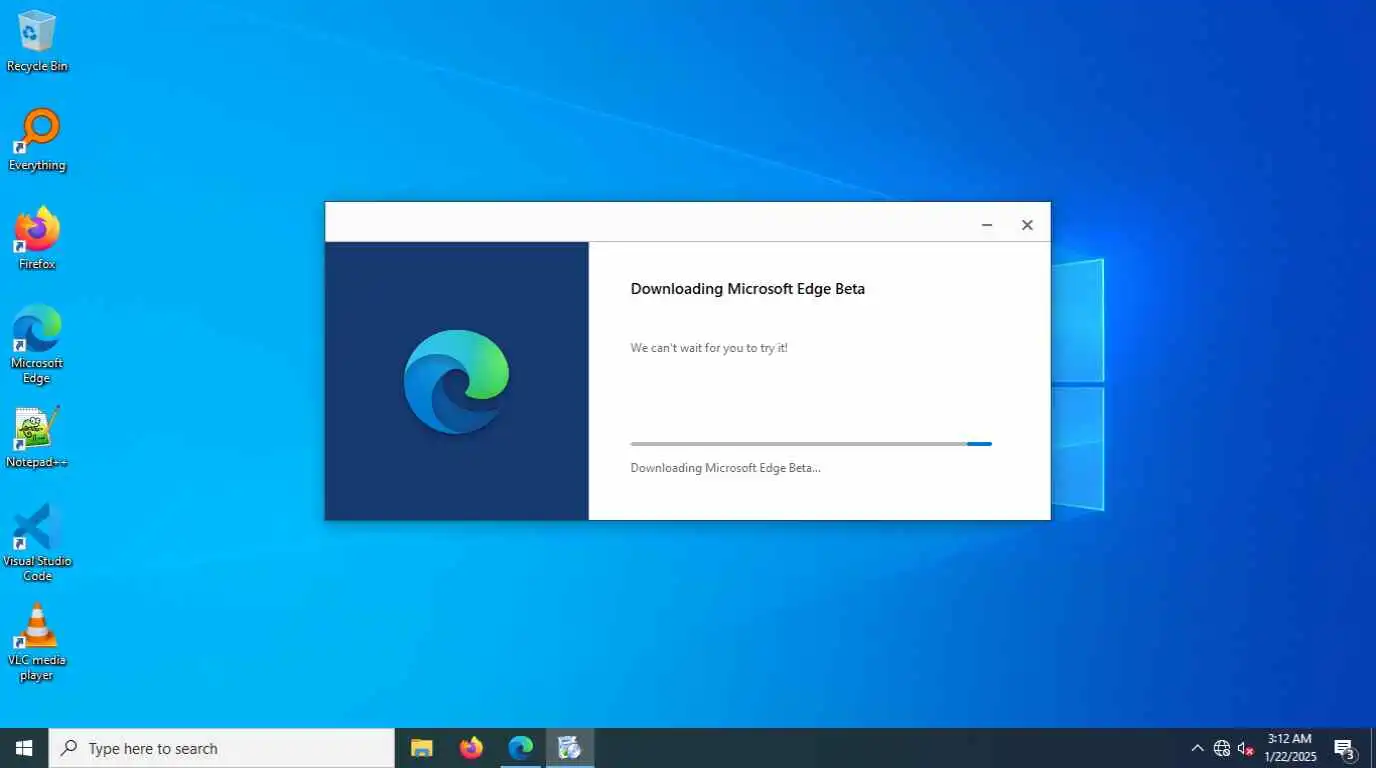Screen dimensions: 1376x768
Task: Minimize the Edge Beta installer window
Action: pos(987,225)
